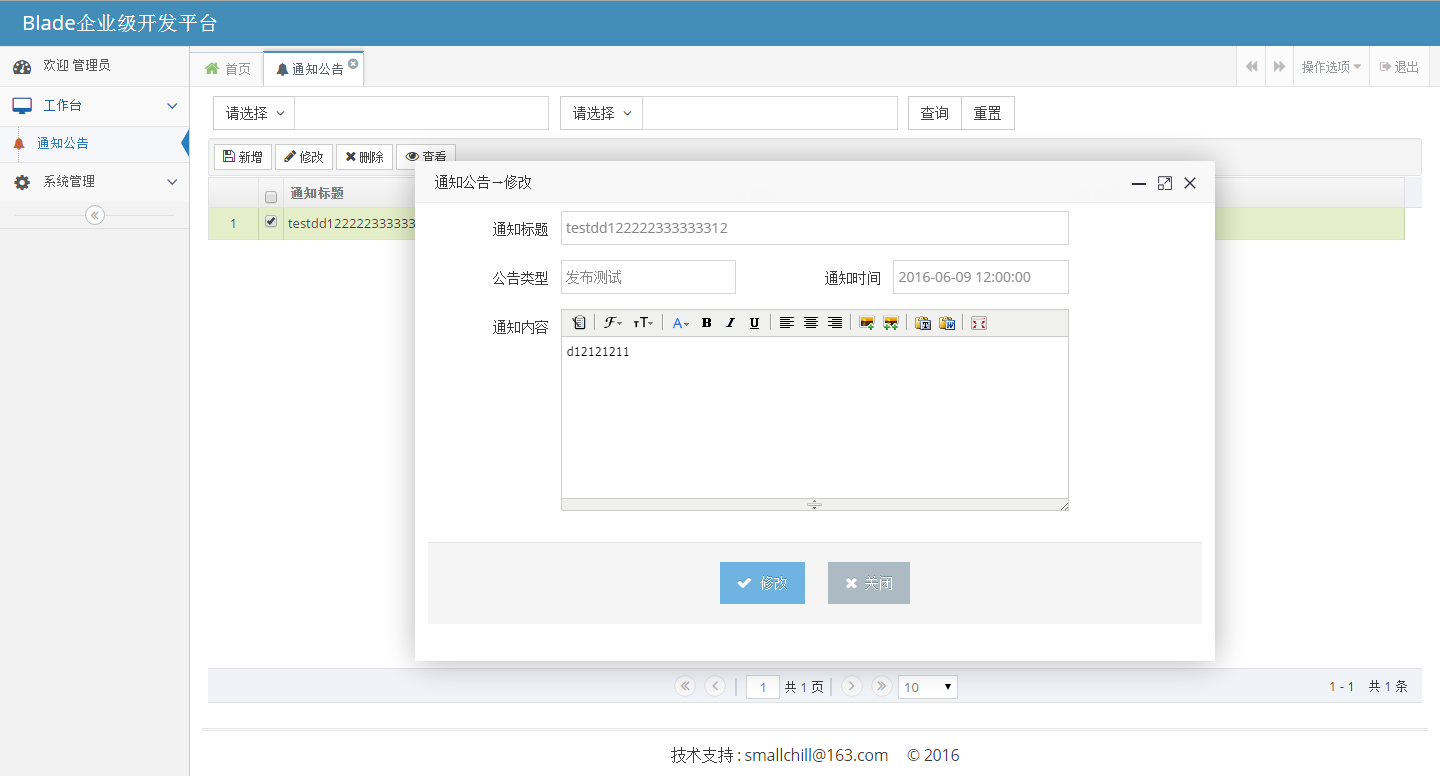Click the 删除 toolbar button
The width and height of the screenshot is (1440, 776).
point(364,157)
